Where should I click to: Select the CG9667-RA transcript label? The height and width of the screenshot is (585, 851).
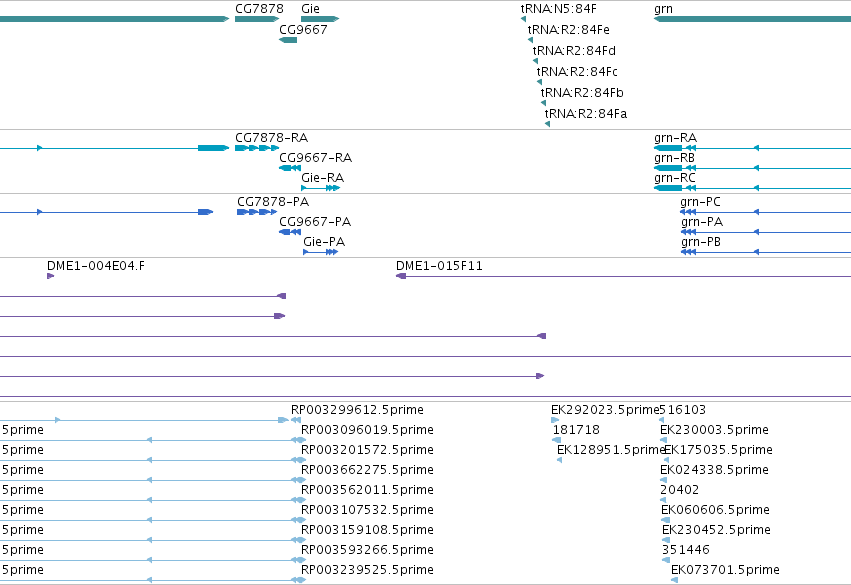pyautogui.click(x=315, y=158)
